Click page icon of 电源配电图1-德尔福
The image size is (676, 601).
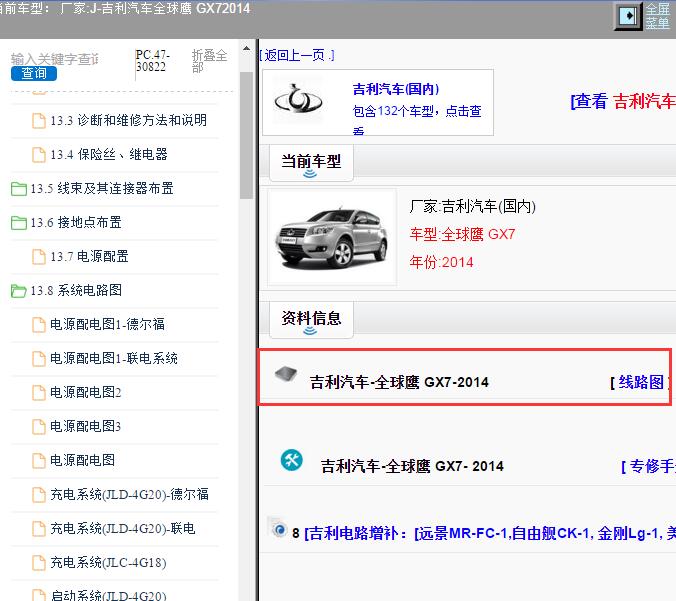[39, 324]
